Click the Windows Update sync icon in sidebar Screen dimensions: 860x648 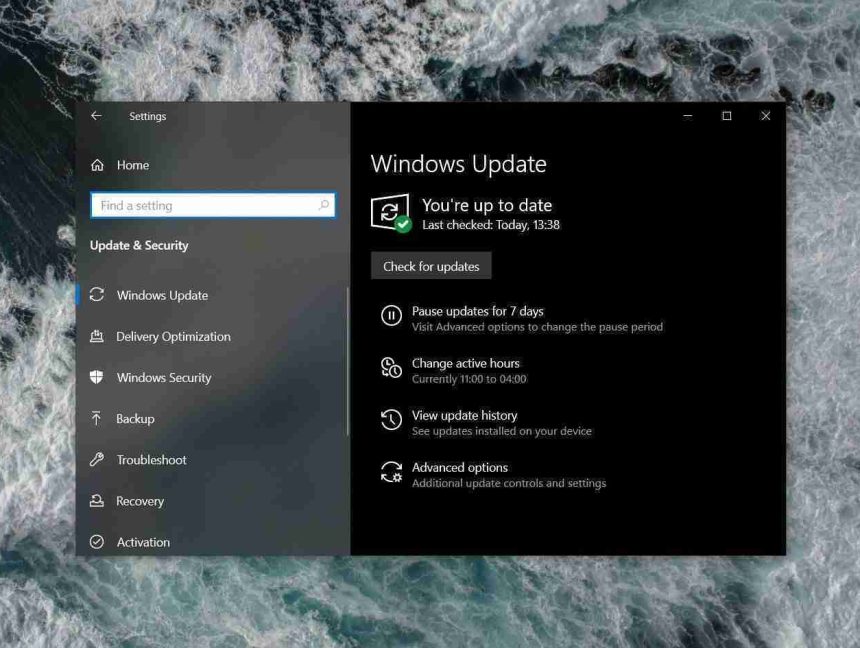[x=97, y=295]
